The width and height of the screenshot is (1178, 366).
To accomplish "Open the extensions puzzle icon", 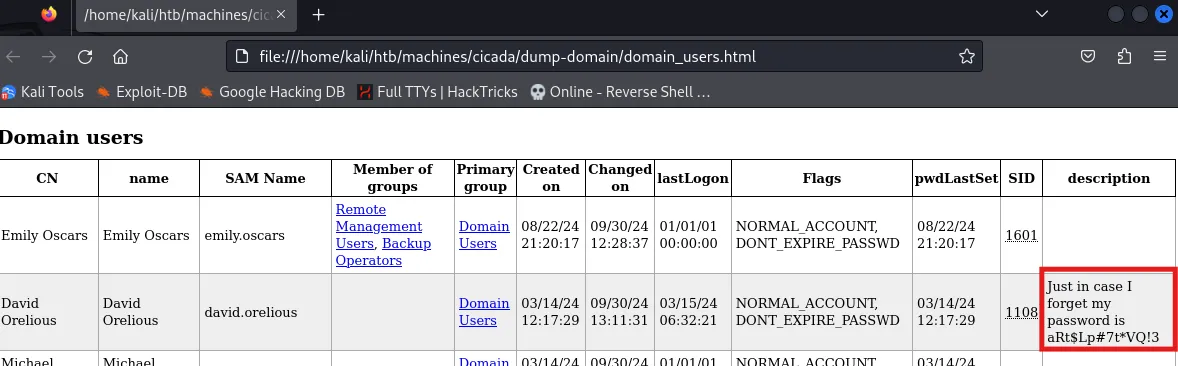I will click(x=1125, y=56).
